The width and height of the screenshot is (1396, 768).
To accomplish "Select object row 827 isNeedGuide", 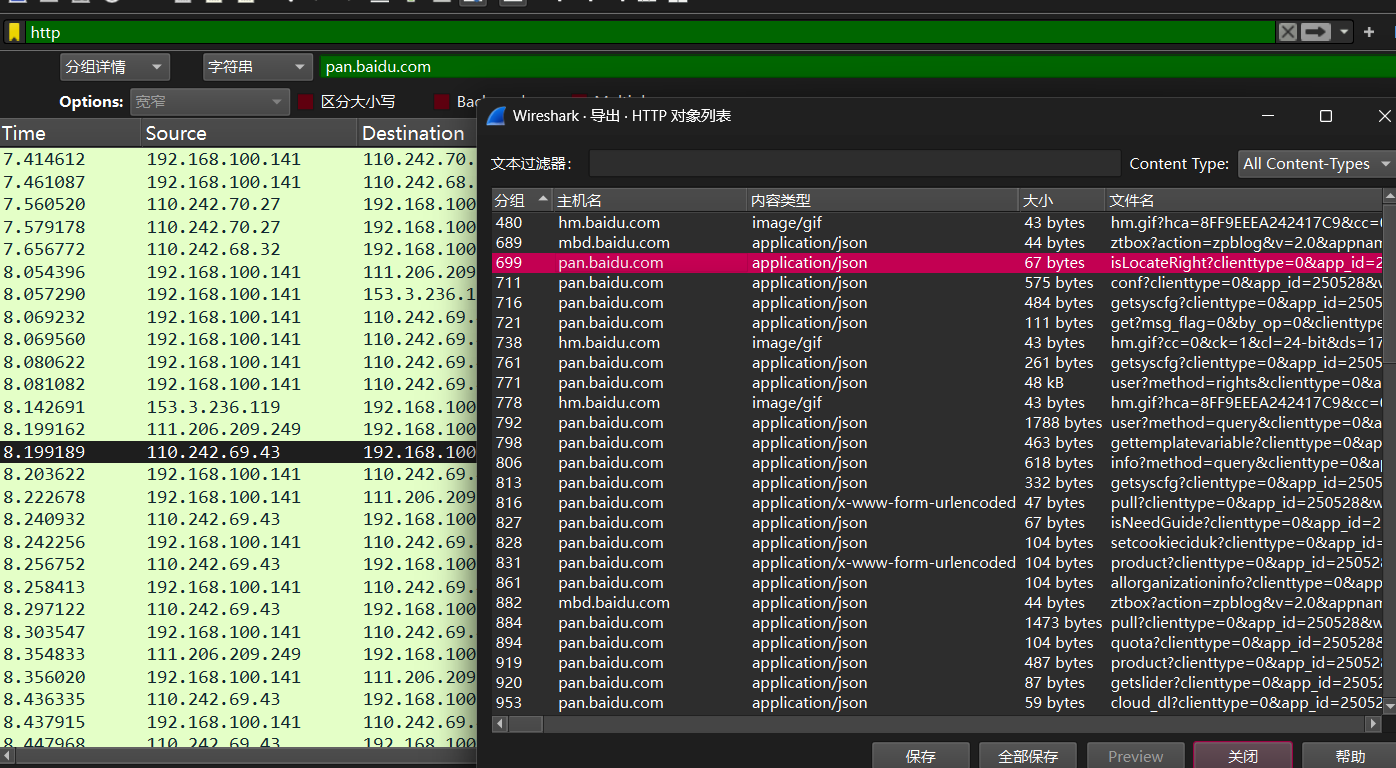I will [936, 522].
